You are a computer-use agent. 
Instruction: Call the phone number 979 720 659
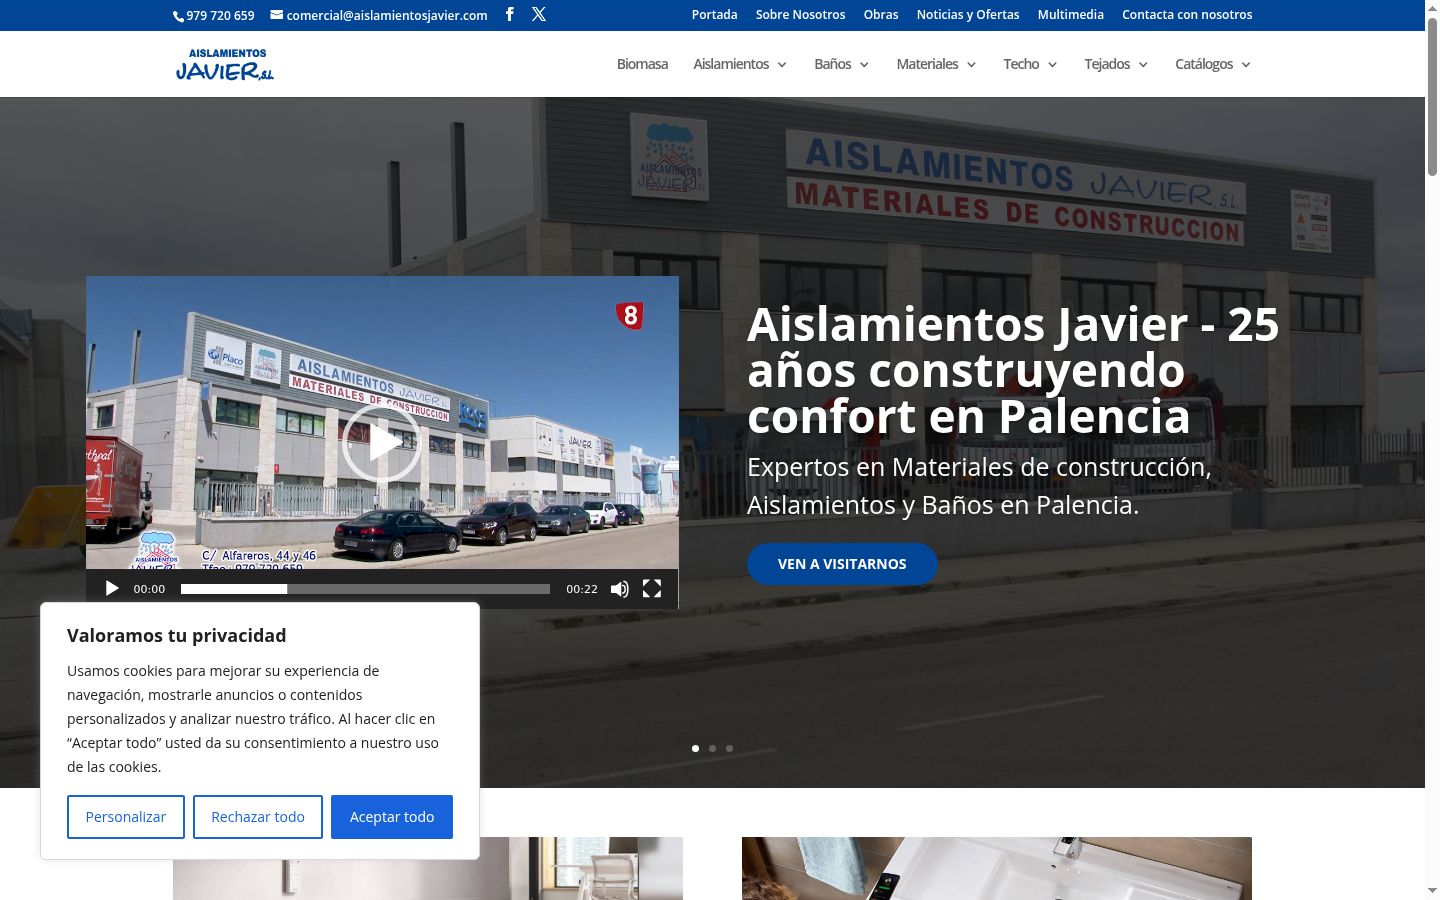pyautogui.click(x=214, y=15)
